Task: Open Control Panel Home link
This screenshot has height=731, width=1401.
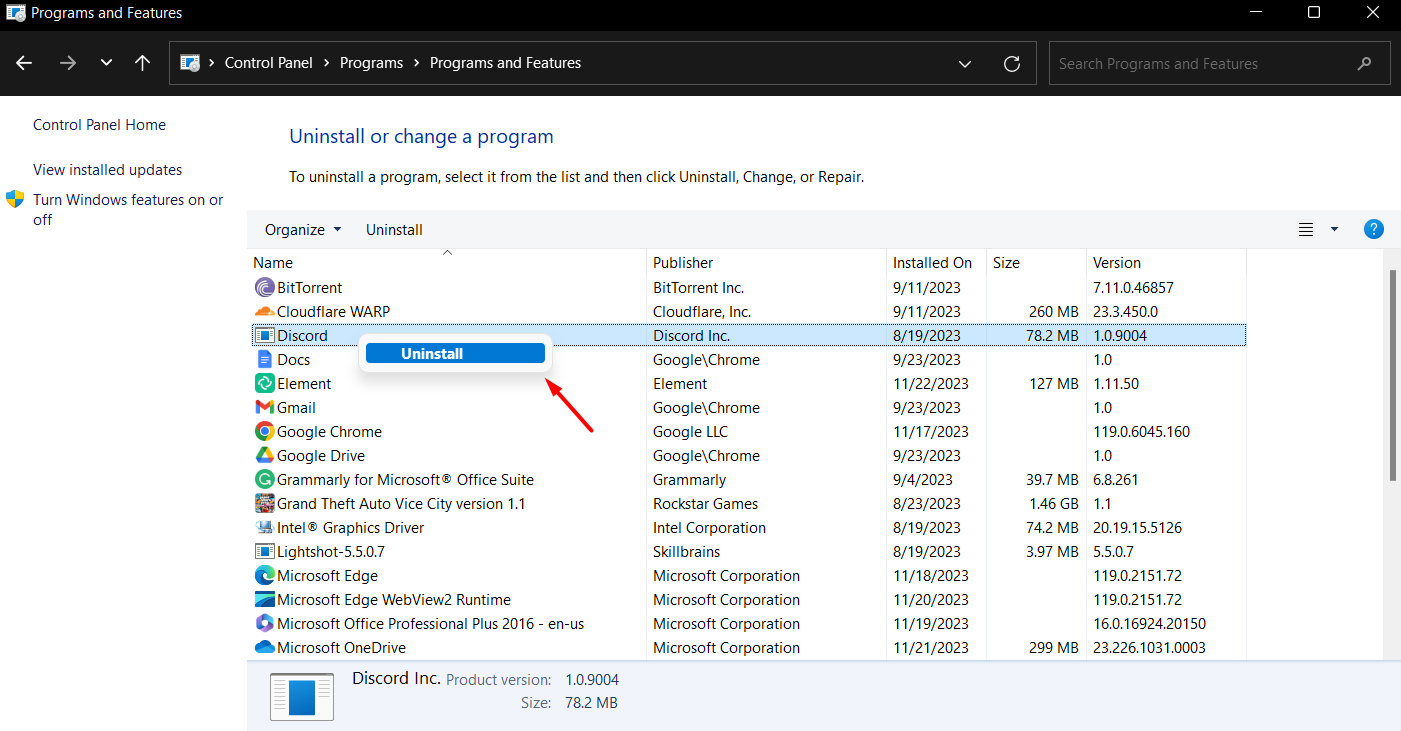Action: point(99,125)
